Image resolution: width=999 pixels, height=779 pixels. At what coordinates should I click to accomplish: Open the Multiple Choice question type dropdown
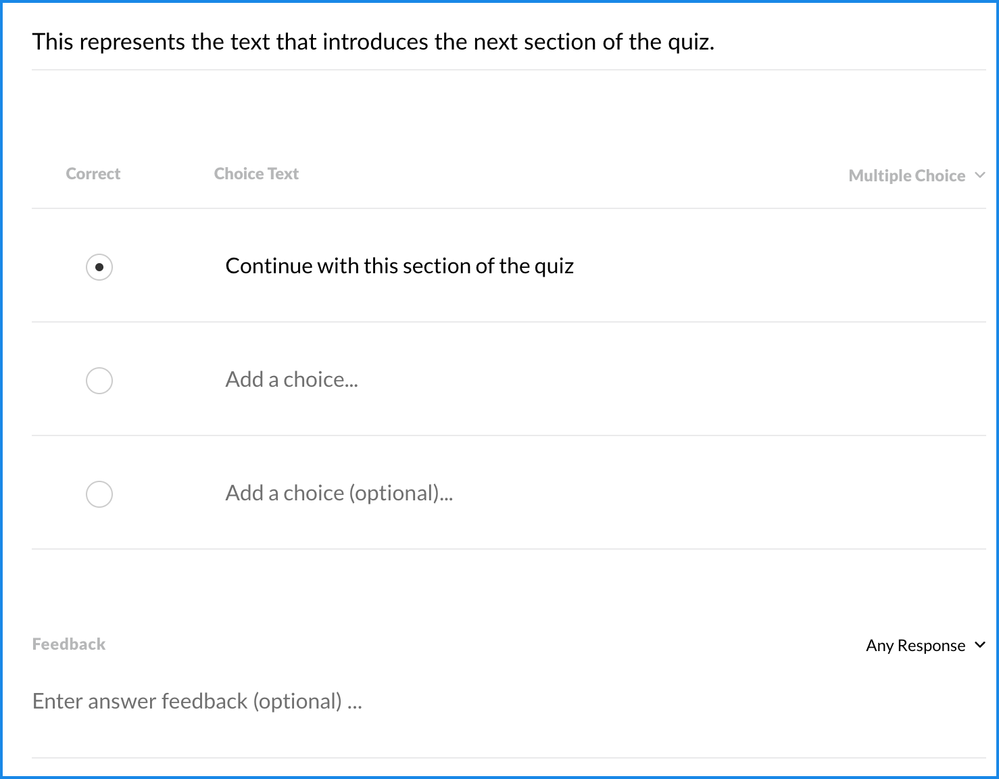pyautogui.click(x=907, y=176)
